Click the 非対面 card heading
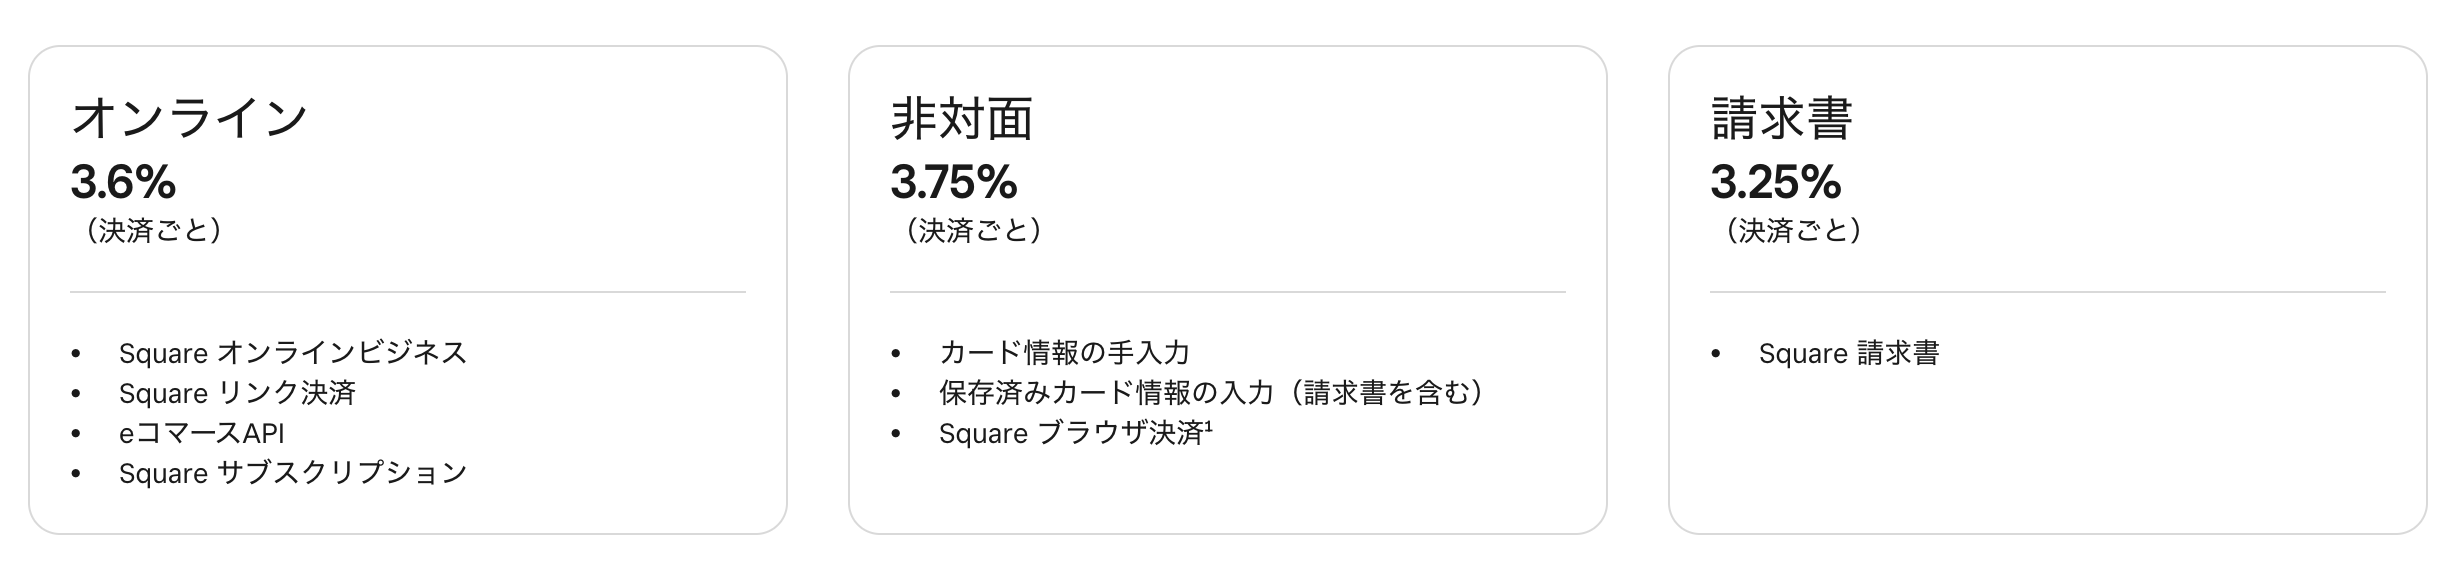The image size is (2458, 564). pyautogui.click(x=962, y=119)
